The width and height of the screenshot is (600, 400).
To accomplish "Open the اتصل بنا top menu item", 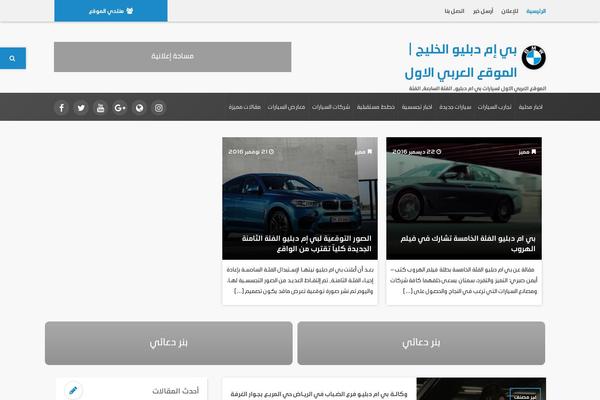I will [x=454, y=11].
